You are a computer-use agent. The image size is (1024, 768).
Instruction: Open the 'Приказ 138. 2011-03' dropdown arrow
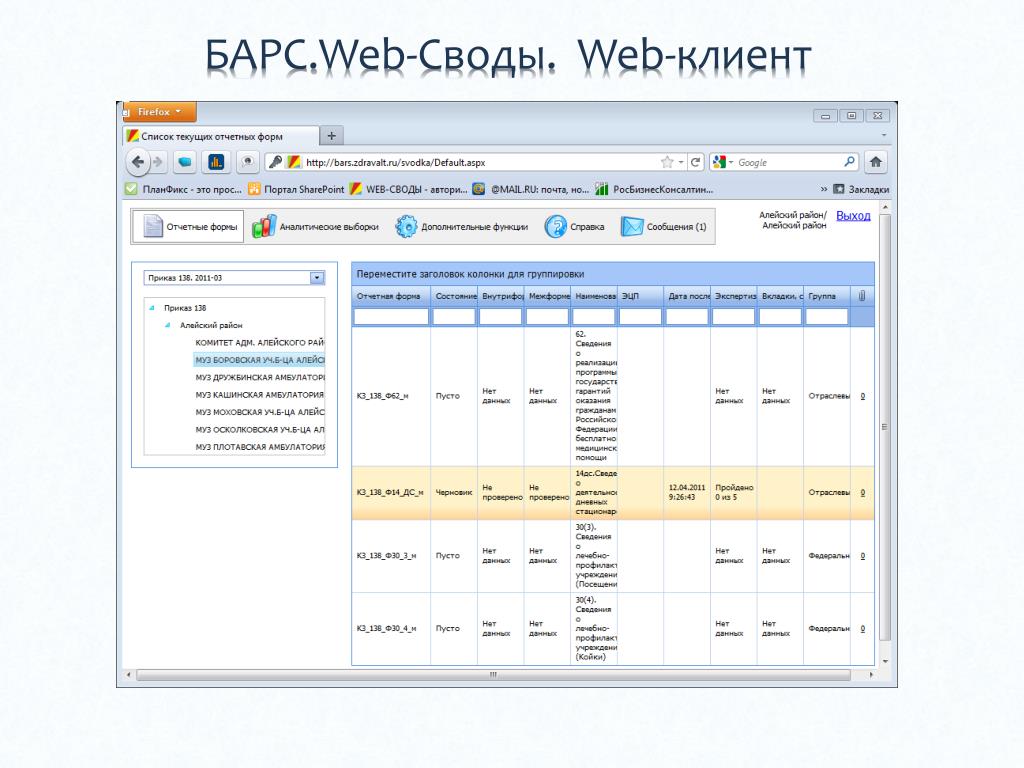pyautogui.click(x=317, y=278)
